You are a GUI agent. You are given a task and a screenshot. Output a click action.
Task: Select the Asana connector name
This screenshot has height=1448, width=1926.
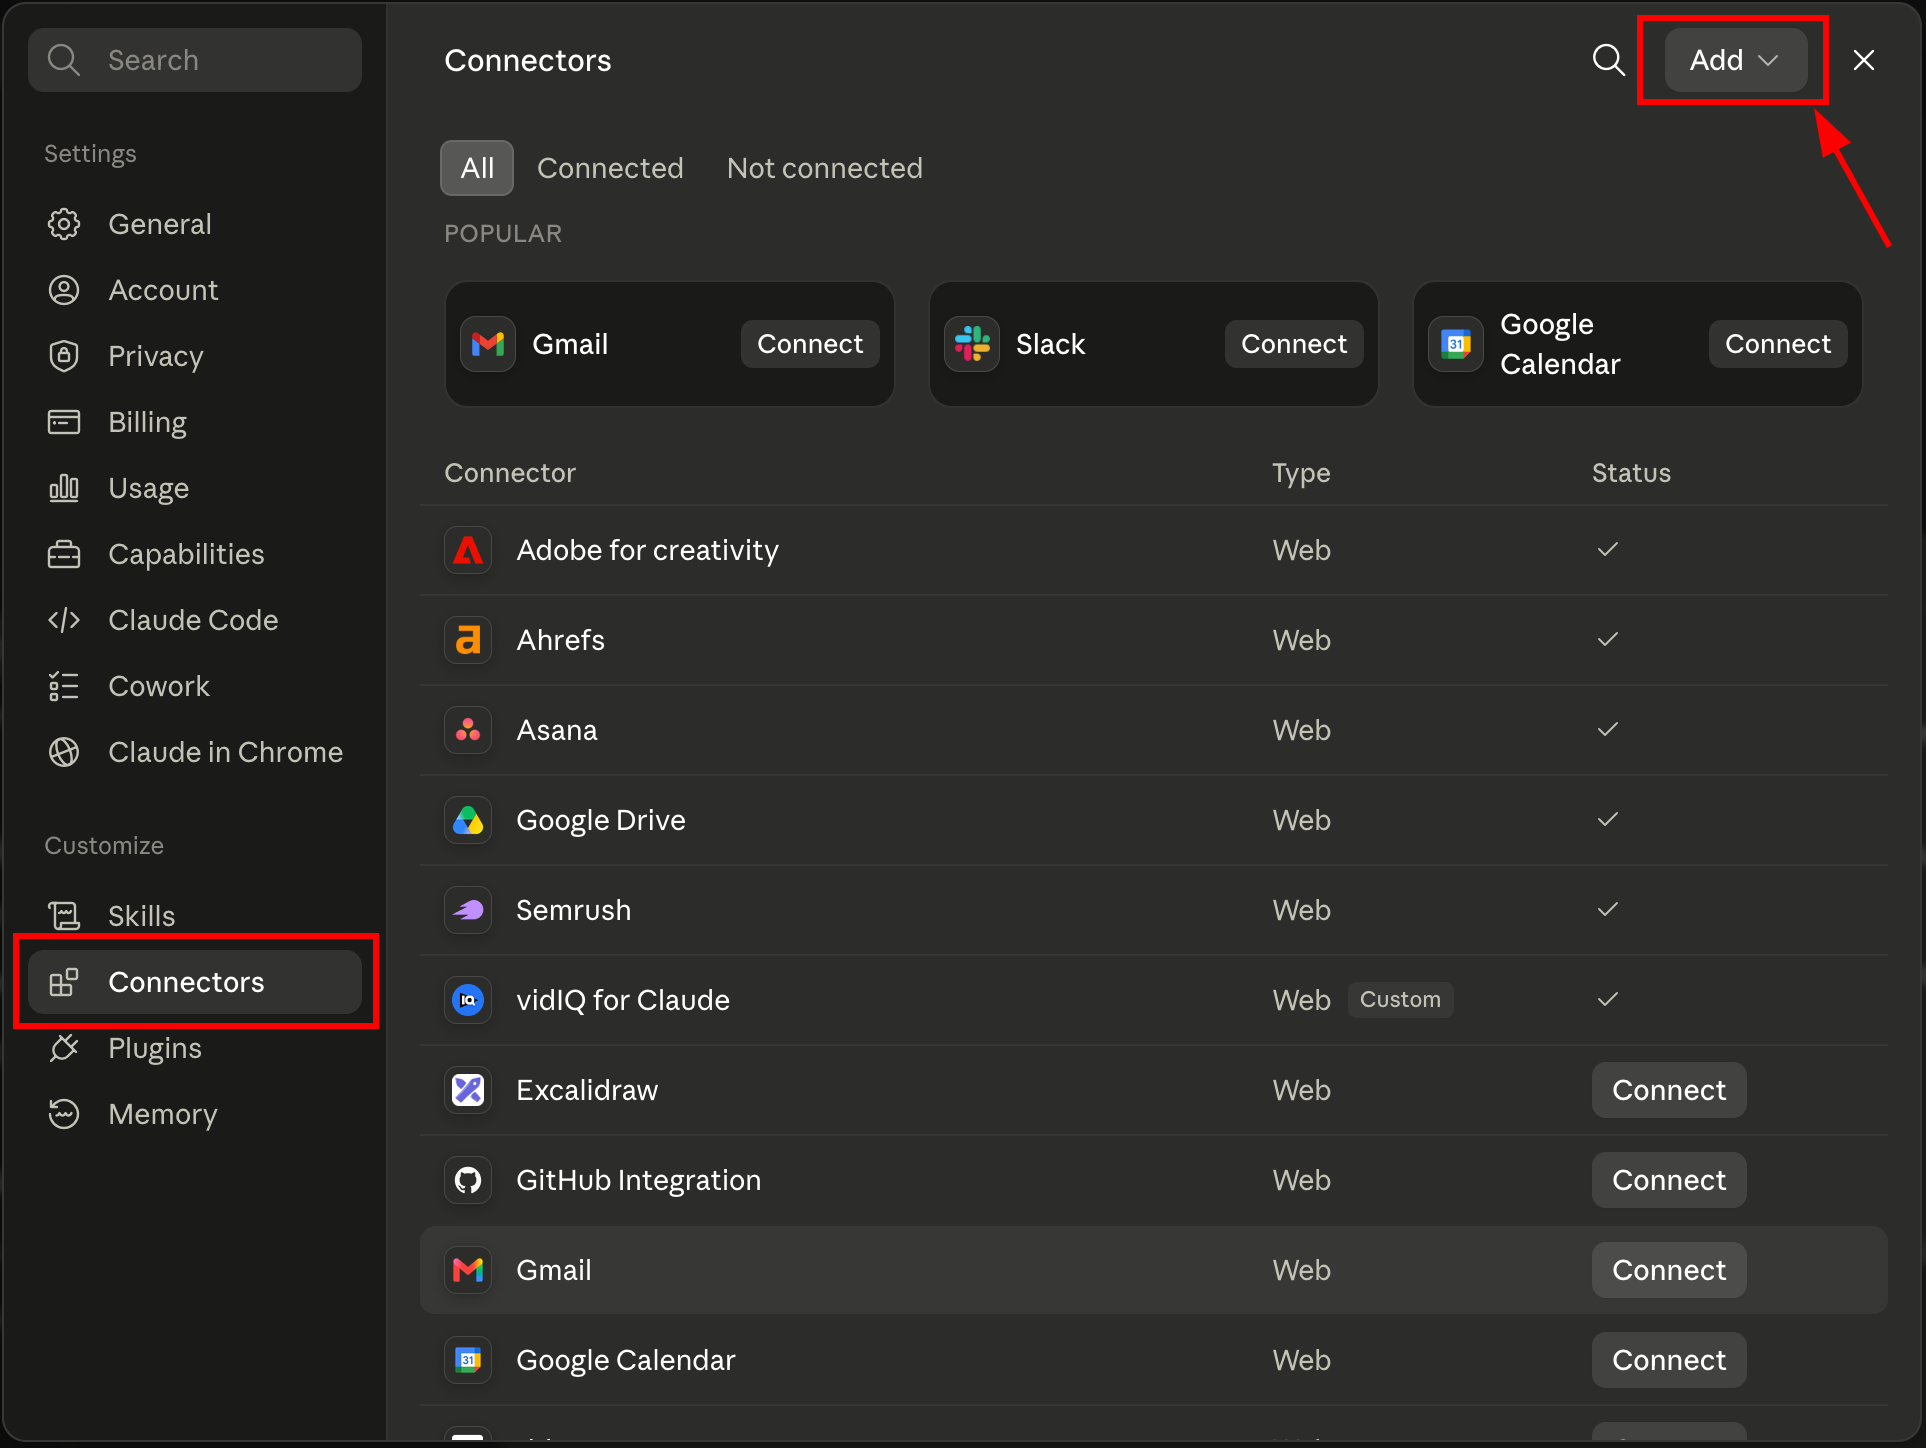tap(557, 730)
